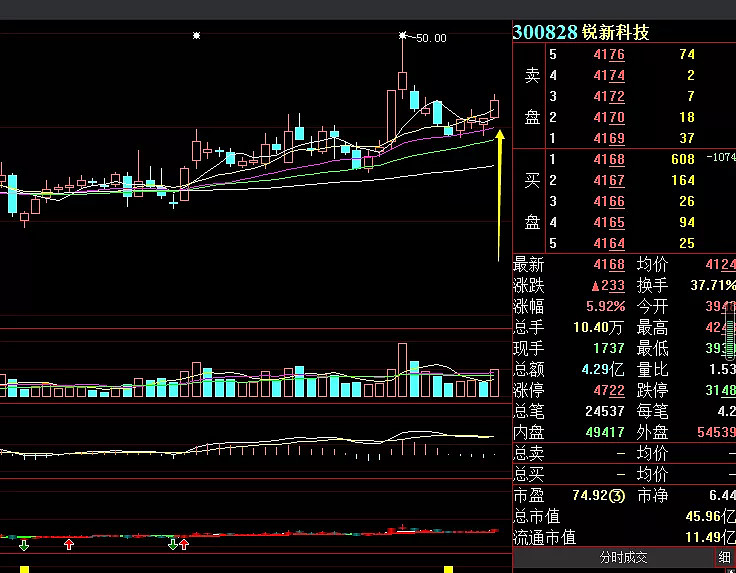Click the buy-2 price 4167

point(609,181)
